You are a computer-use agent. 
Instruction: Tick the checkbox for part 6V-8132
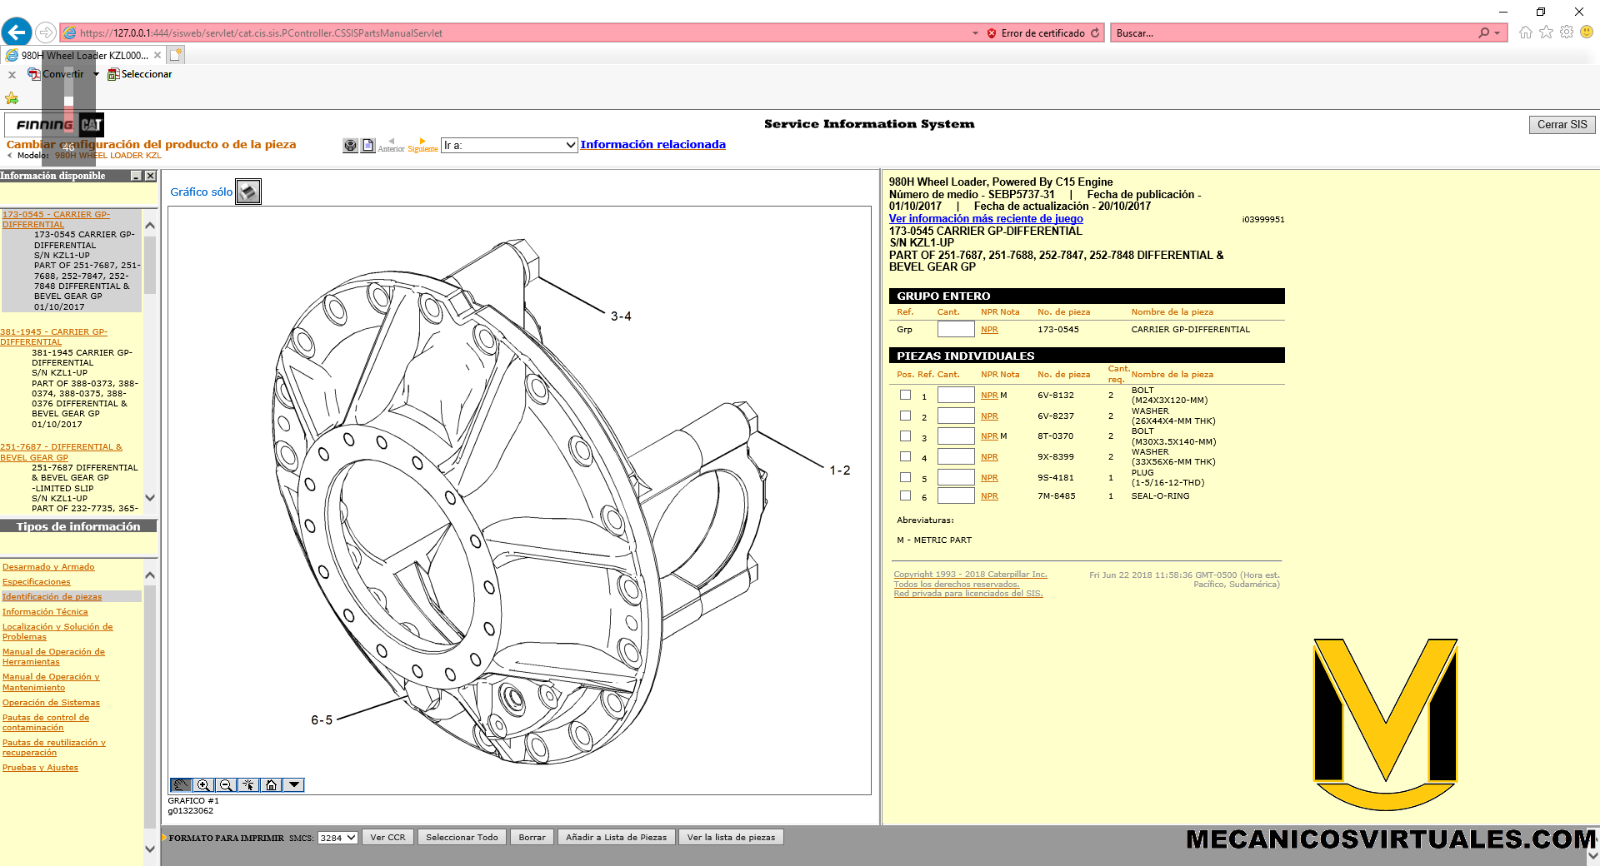click(905, 395)
